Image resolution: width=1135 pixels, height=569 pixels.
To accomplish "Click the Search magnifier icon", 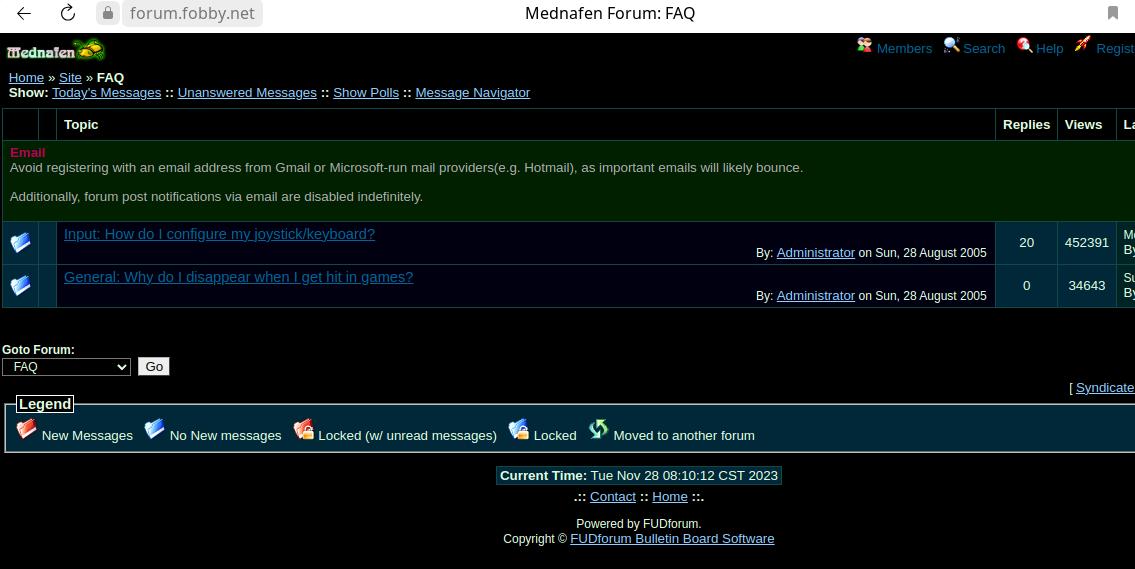I will tap(951, 46).
